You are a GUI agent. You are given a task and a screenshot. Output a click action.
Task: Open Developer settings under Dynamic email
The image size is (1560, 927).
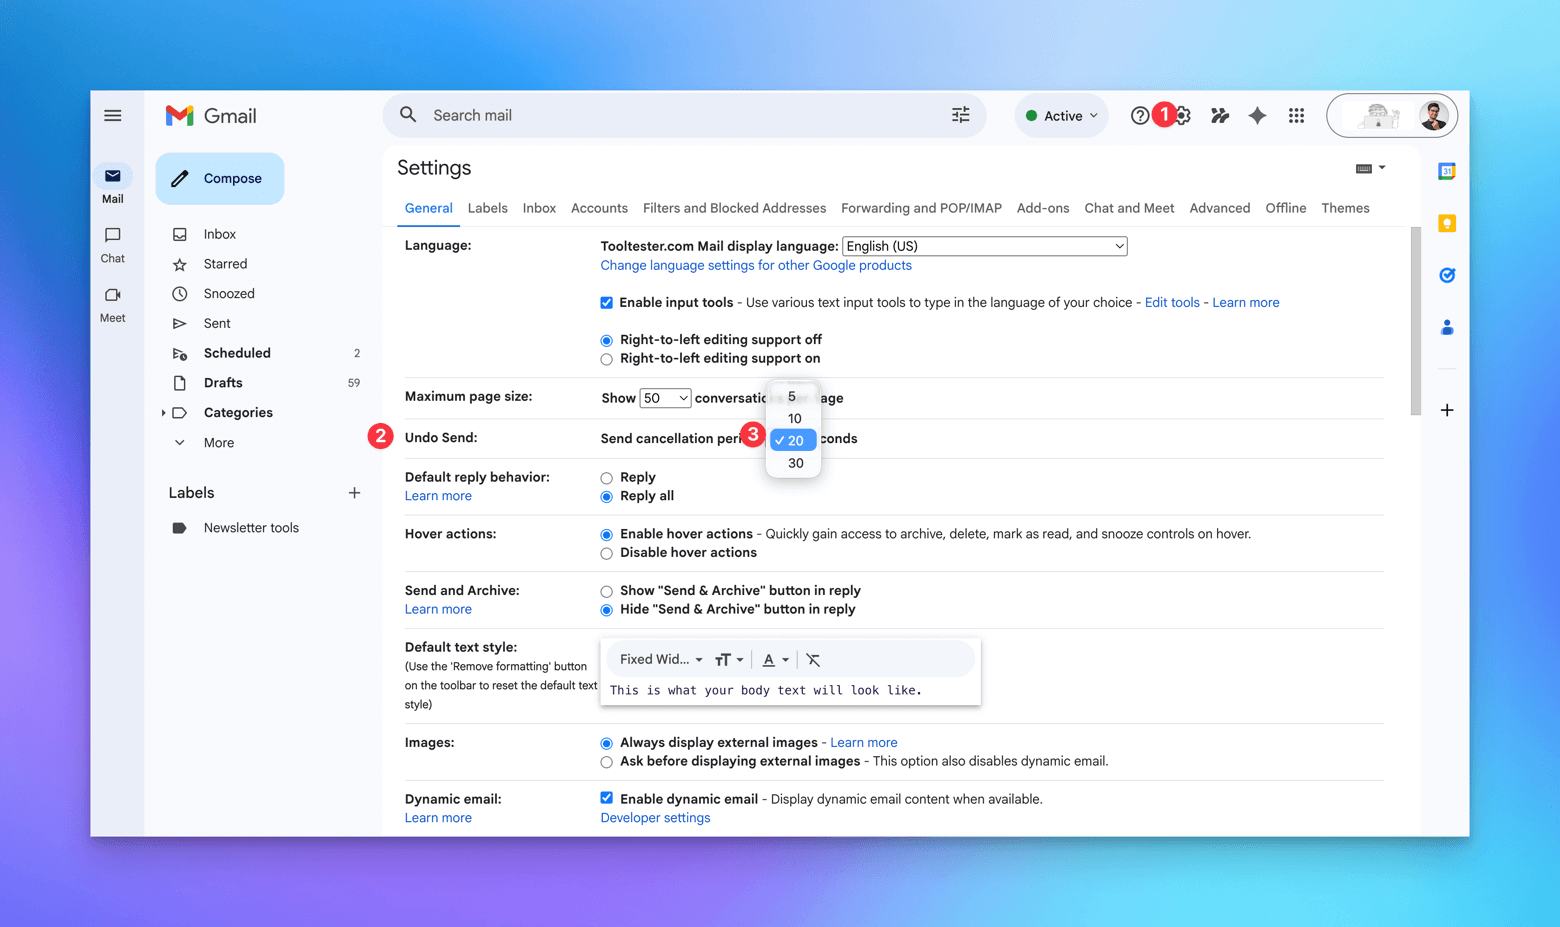655,817
